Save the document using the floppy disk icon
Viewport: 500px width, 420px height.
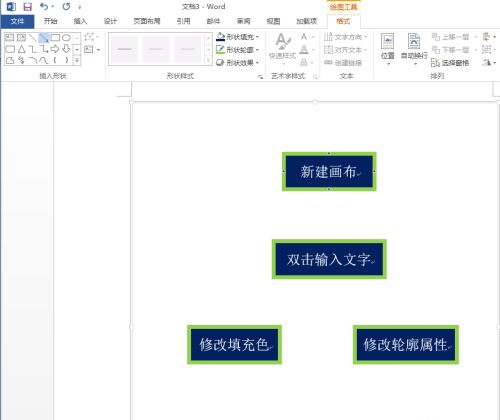27,7
